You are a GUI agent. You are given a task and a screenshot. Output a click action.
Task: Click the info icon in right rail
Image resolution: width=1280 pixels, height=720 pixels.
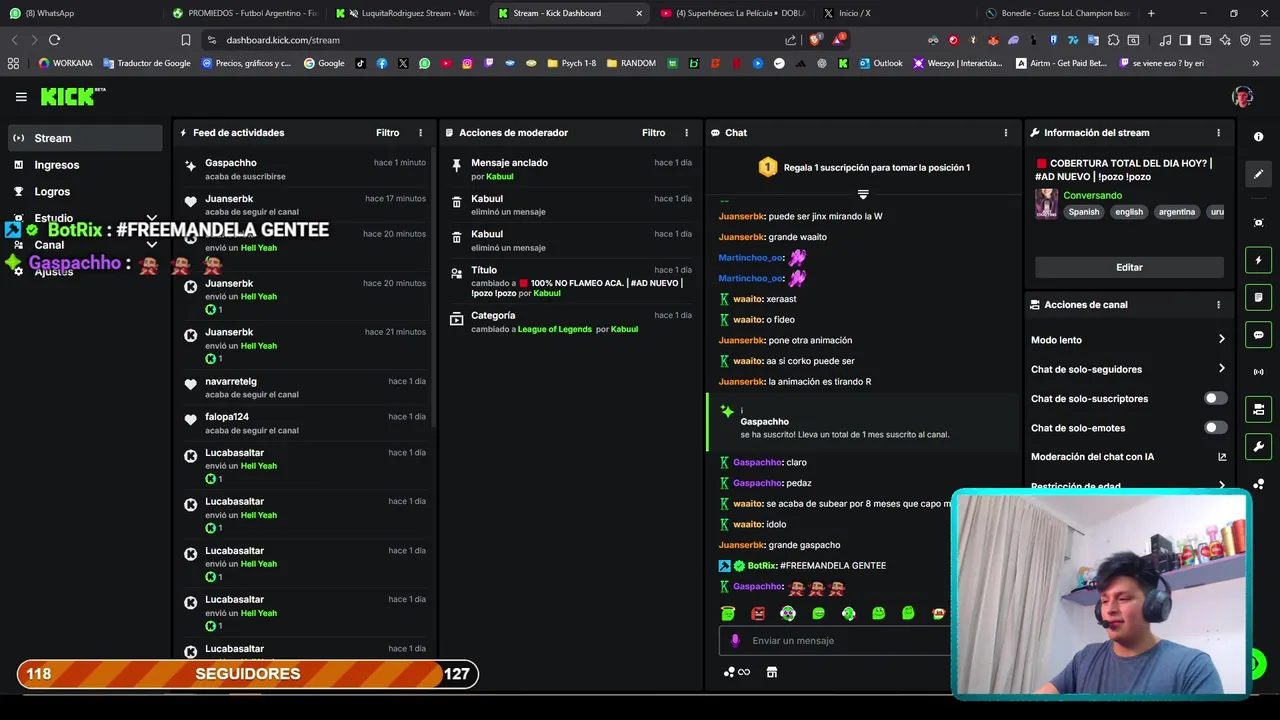coord(1258,137)
